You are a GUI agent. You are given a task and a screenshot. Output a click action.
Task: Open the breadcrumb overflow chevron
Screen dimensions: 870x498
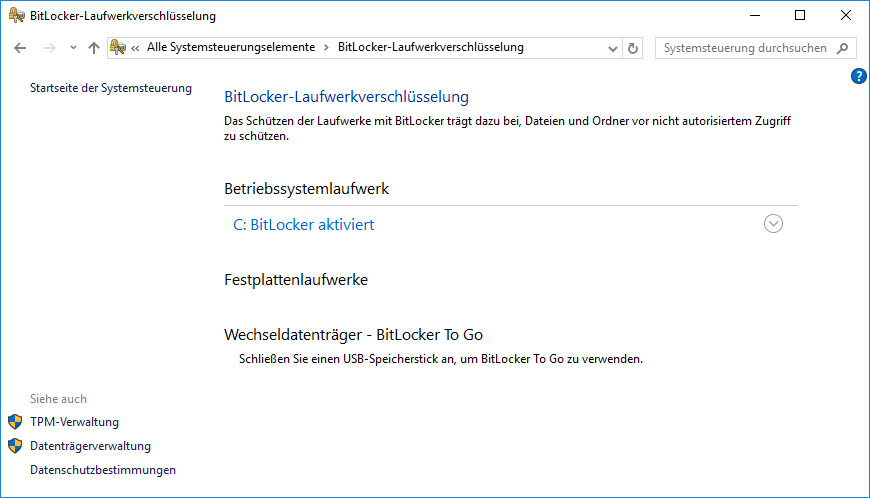coord(135,48)
